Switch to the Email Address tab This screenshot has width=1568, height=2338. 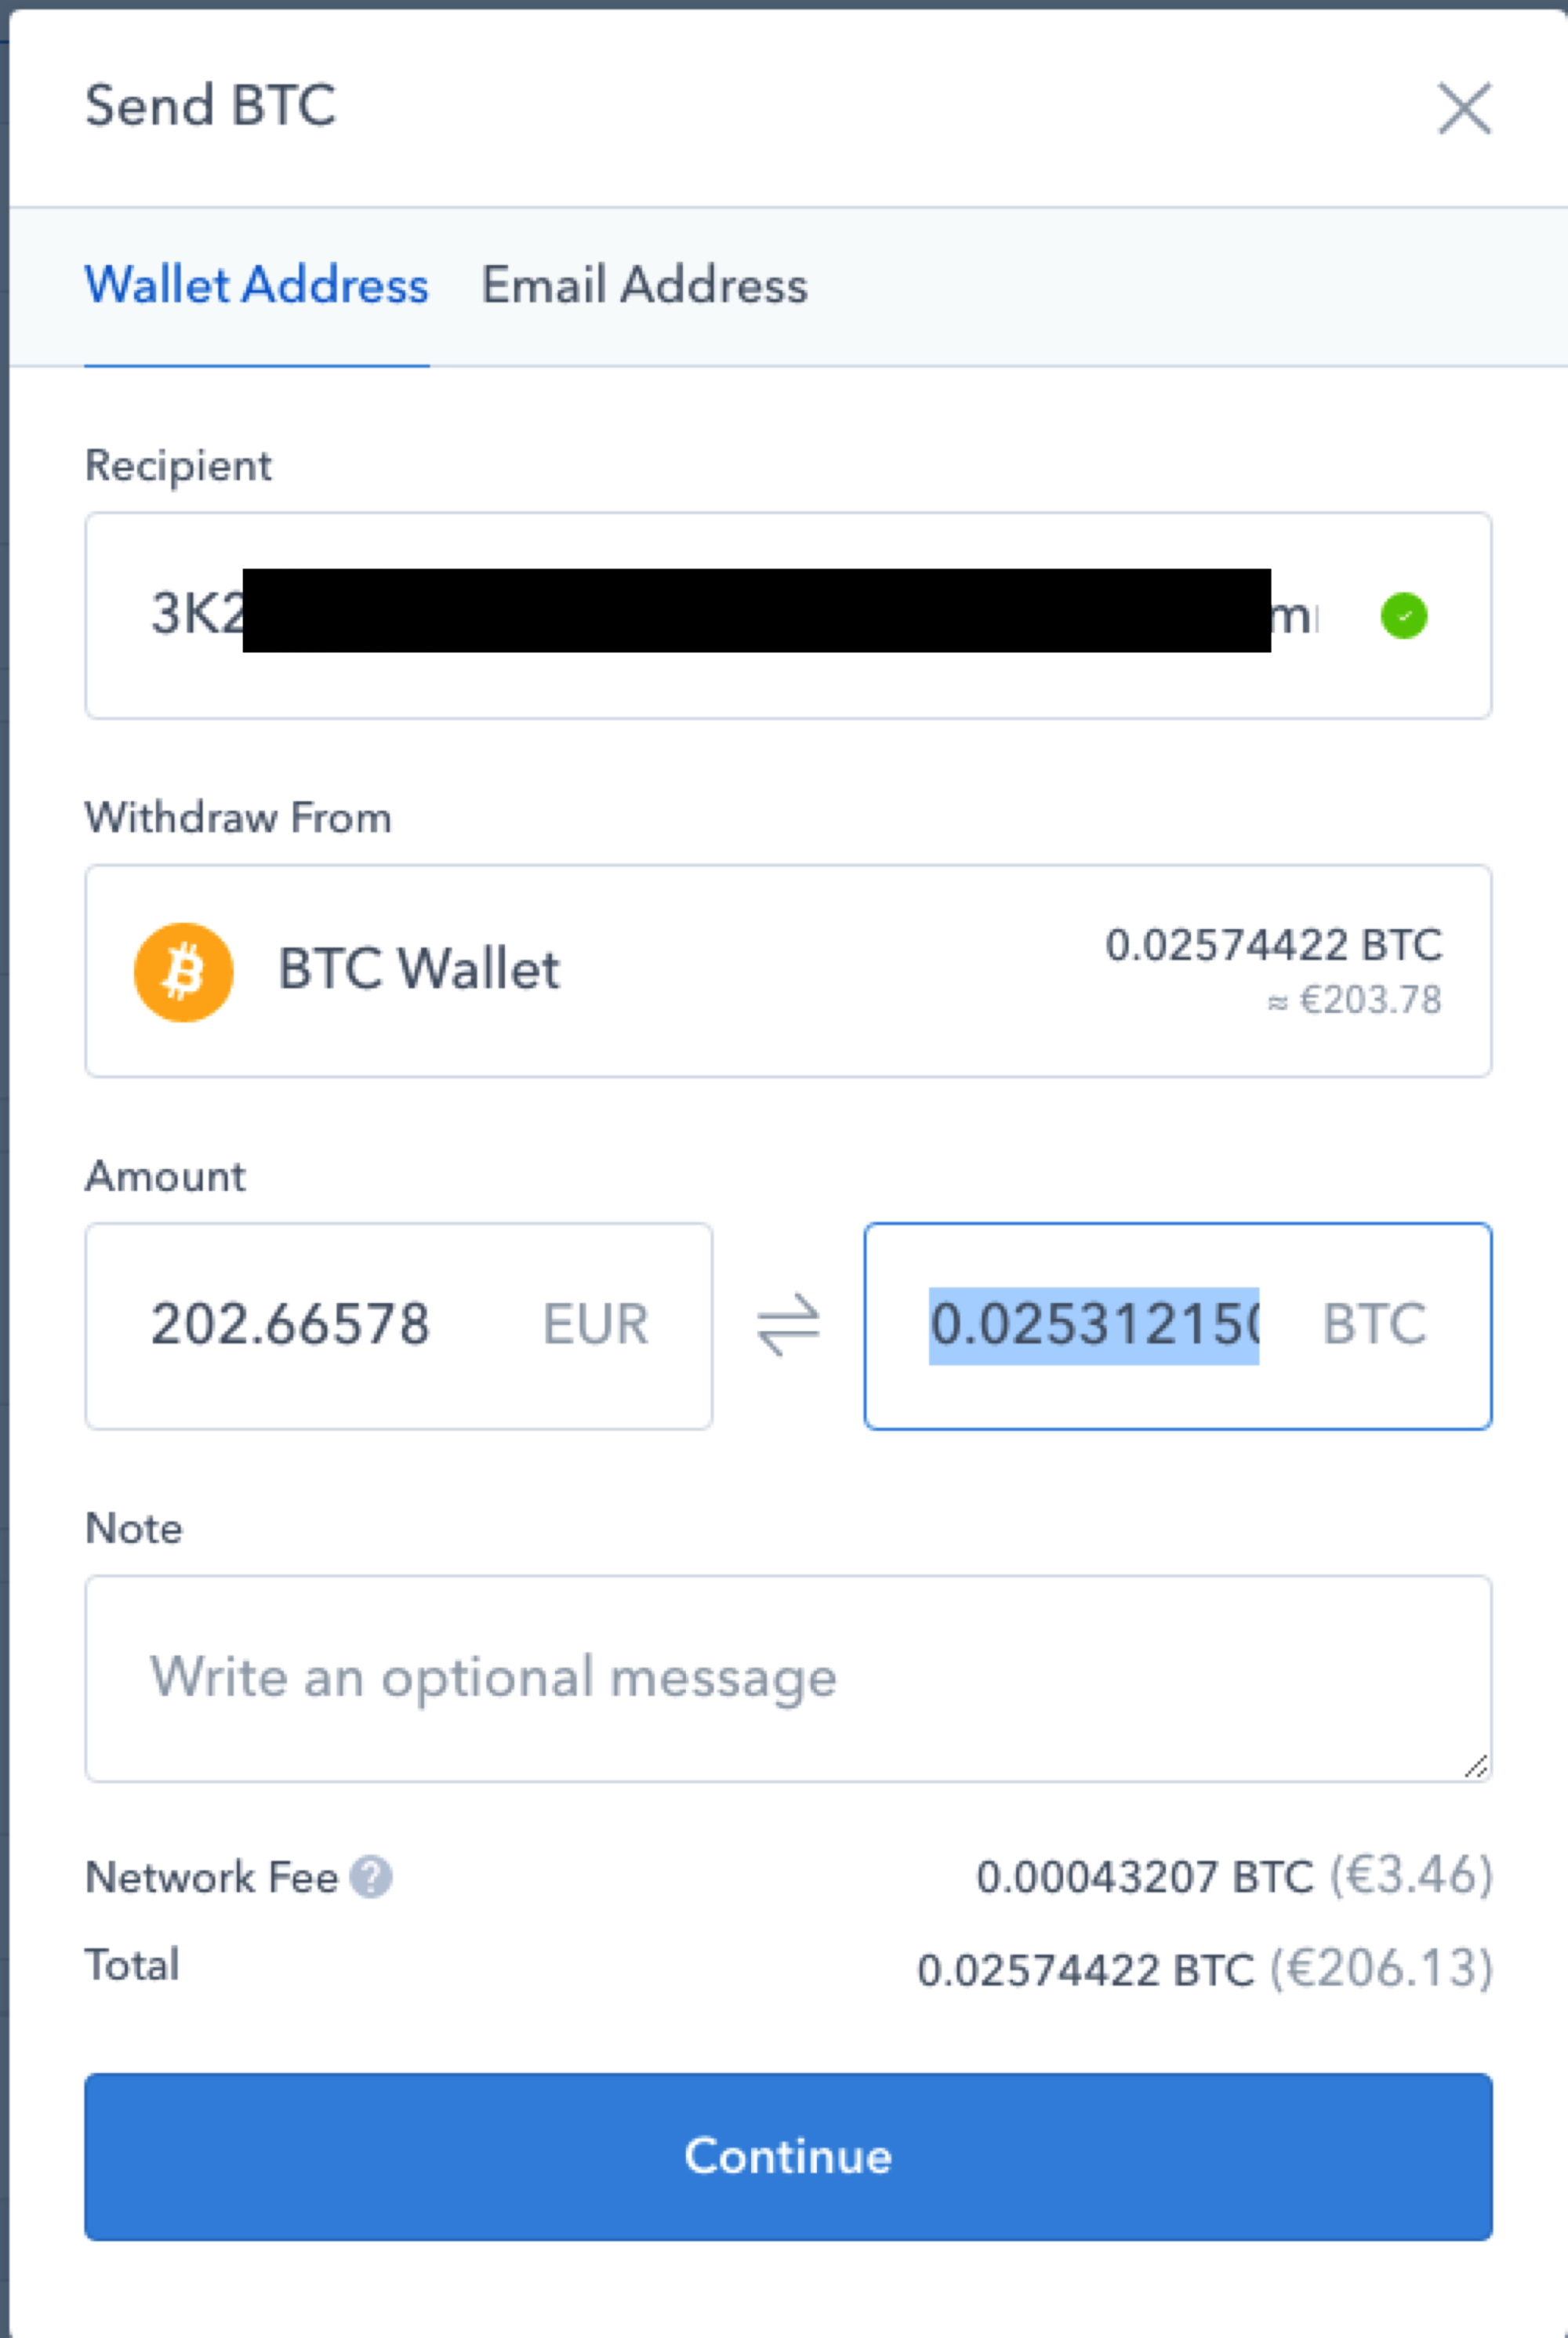point(645,285)
